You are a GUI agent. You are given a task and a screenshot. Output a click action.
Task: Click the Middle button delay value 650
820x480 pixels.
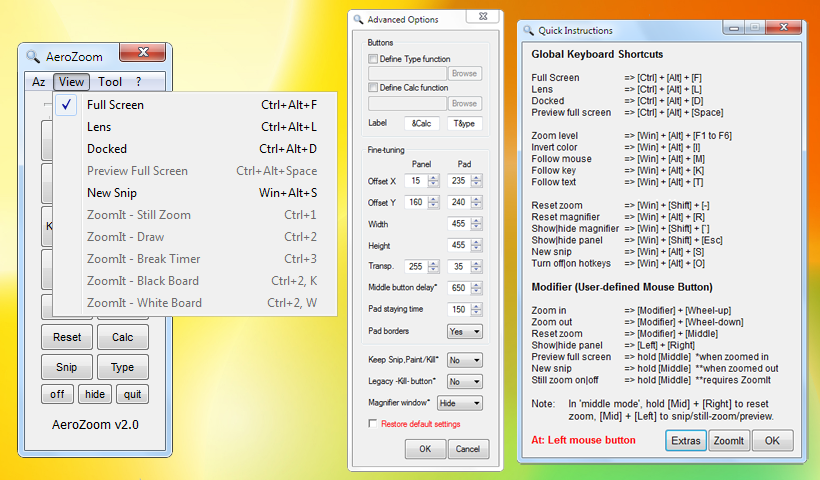459,288
